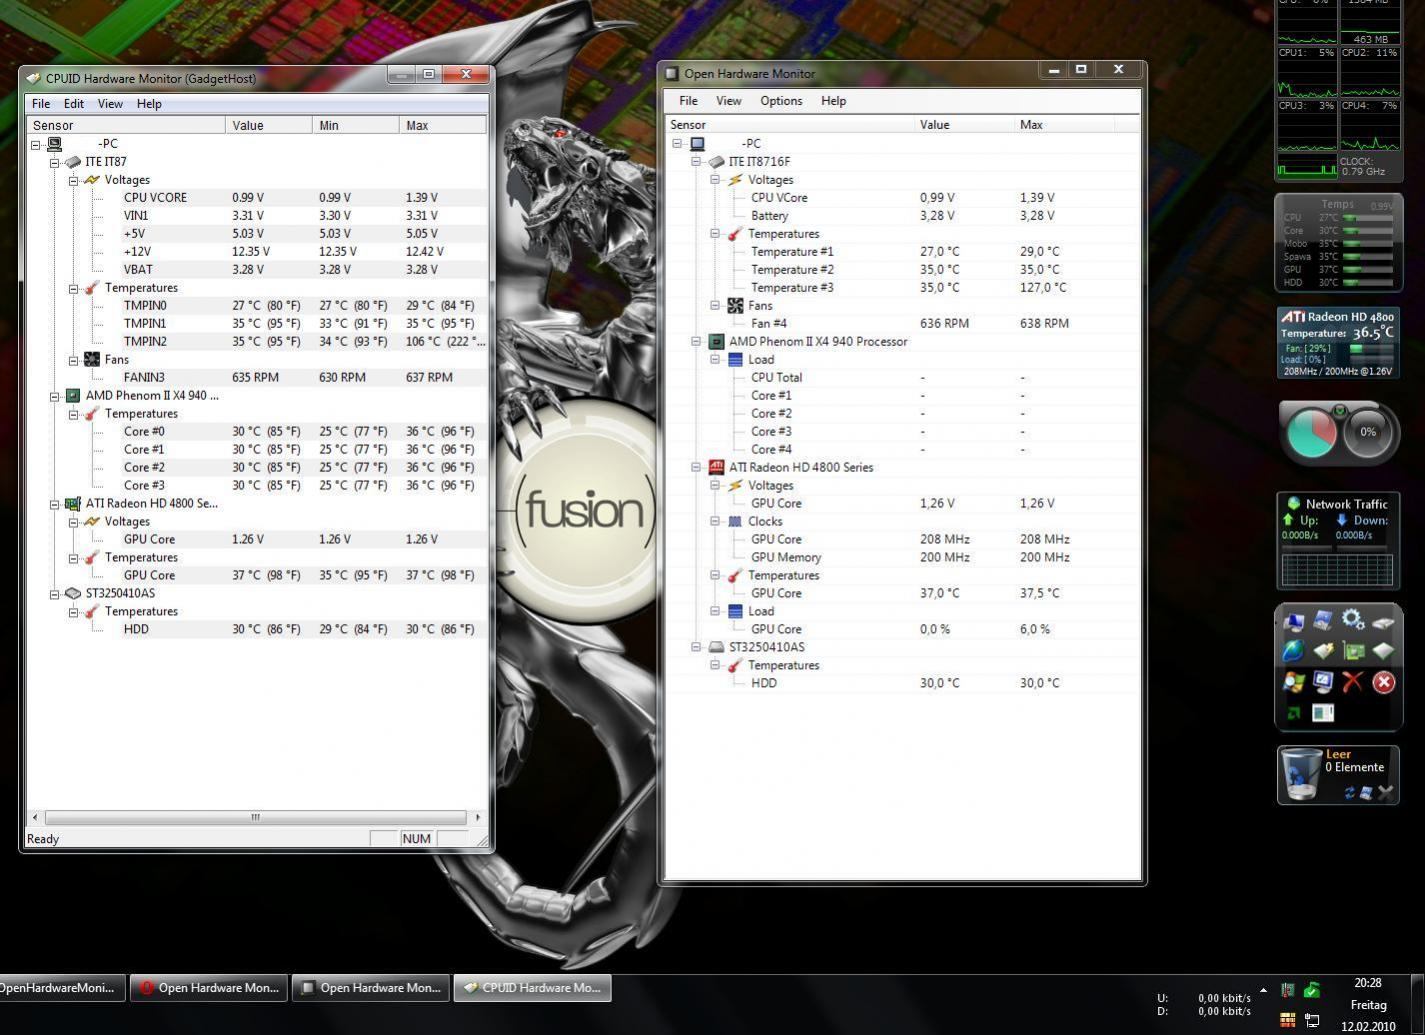Image resolution: width=1425 pixels, height=1035 pixels.
Task: Click the left scroll arrow in CPUID monitor
Action: pos(35,817)
